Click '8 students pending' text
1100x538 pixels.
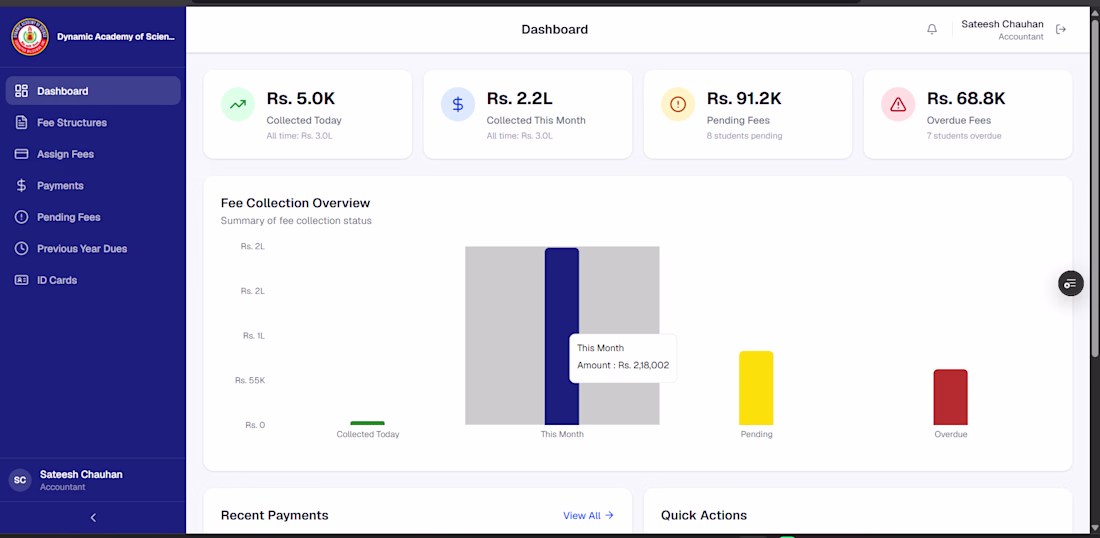click(x=744, y=135)
